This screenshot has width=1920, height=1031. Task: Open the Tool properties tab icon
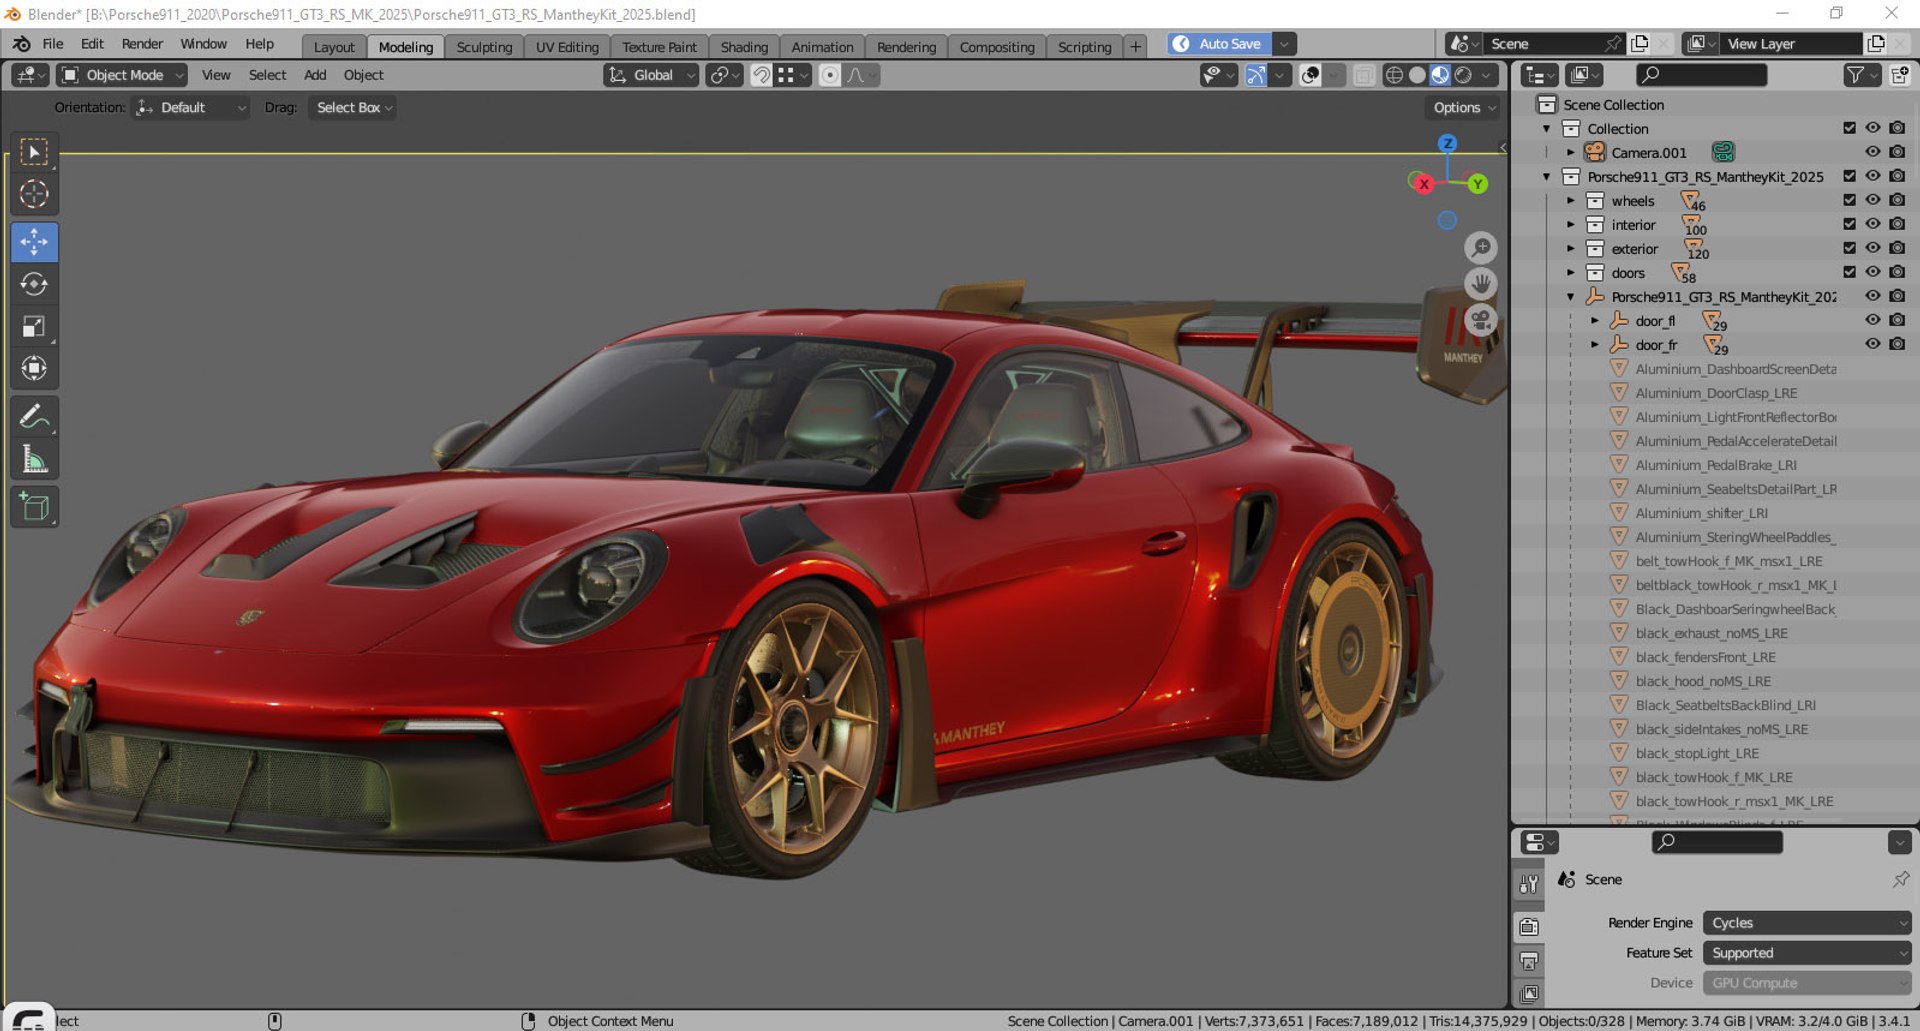[x=1529, y=884]
